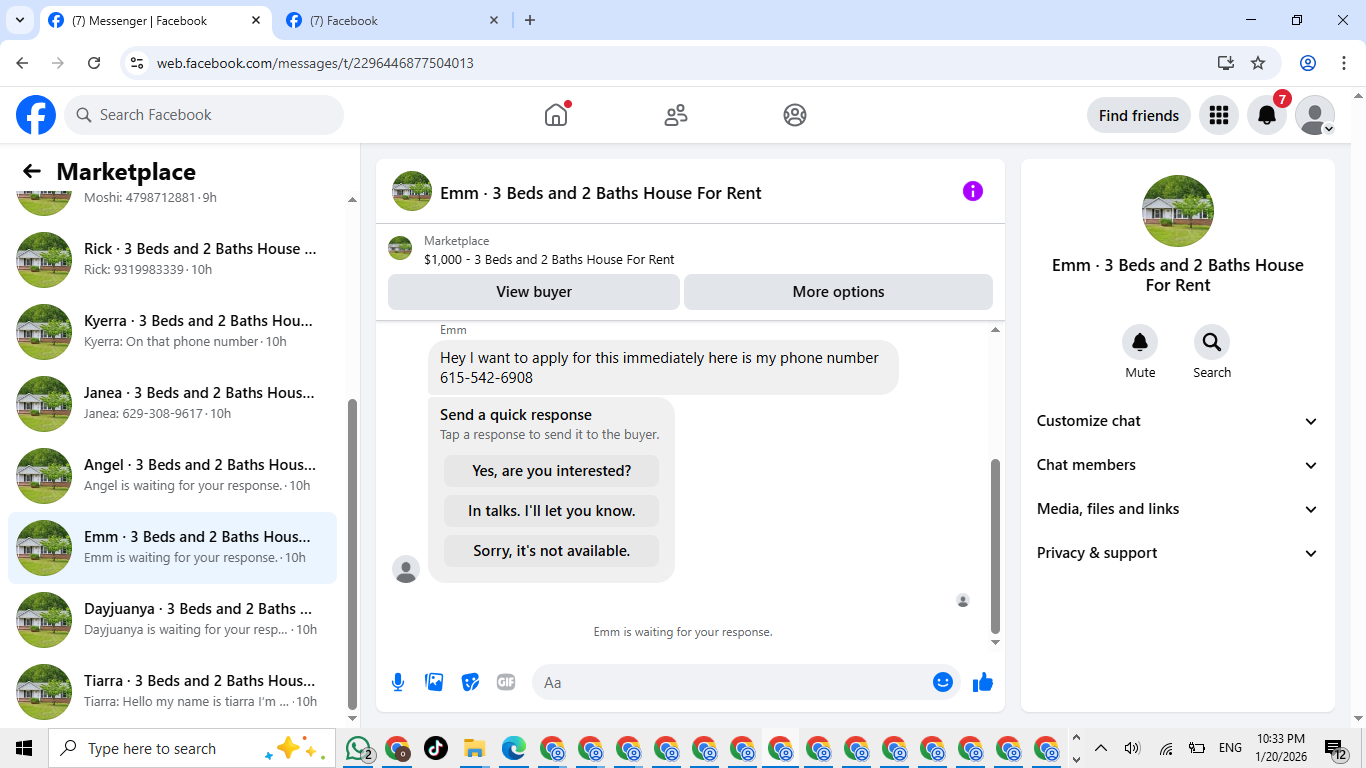Search within the conversation
This screenshot has height=768, width=1366.
1212,342
